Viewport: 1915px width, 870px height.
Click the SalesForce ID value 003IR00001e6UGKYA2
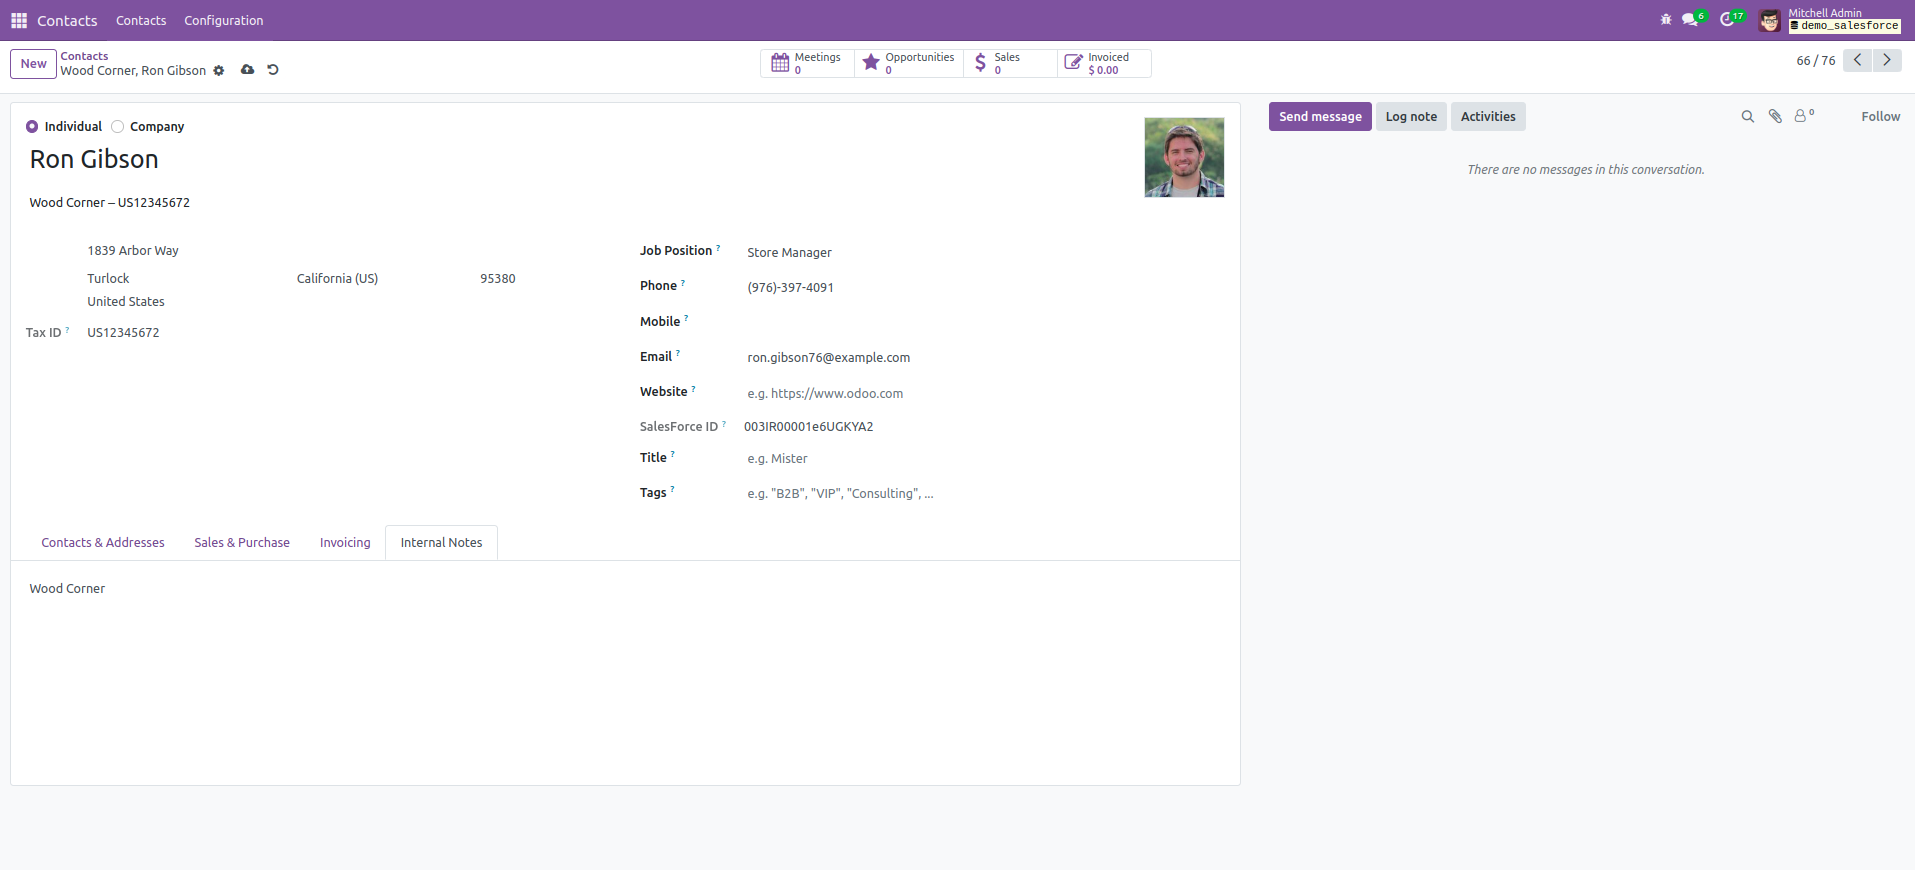pyautogui.click(x=808, y=427)
